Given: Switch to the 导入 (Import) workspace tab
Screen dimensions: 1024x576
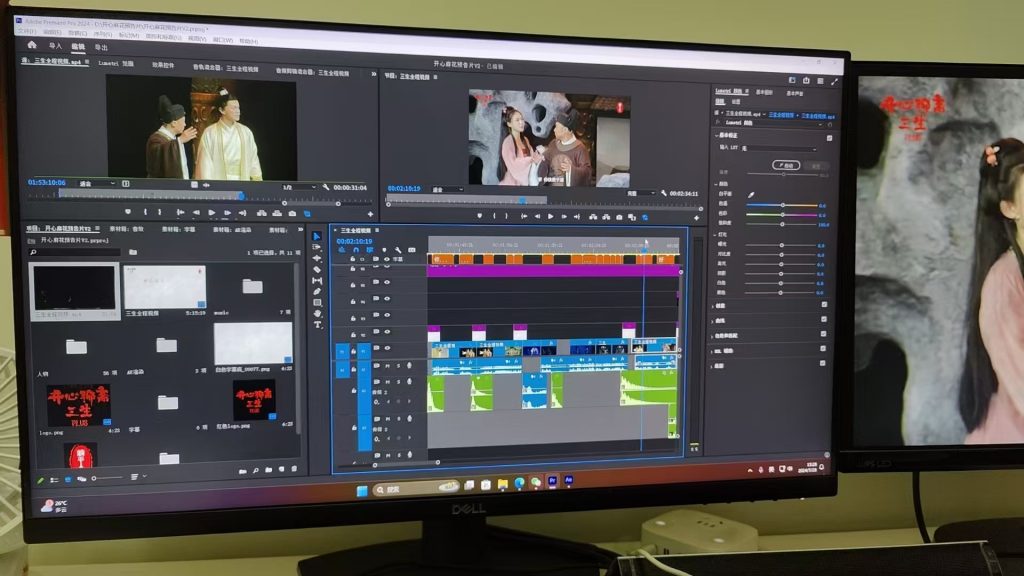Looking at the screenshot, I should pyautogui.click(x=55, y=46).
